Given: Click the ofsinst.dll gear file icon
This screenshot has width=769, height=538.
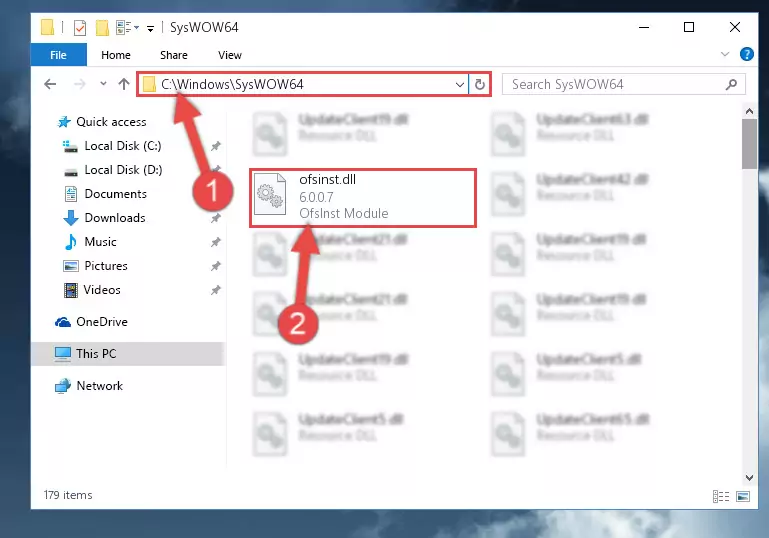Looking at the screenshot, I should pos(270,194).
